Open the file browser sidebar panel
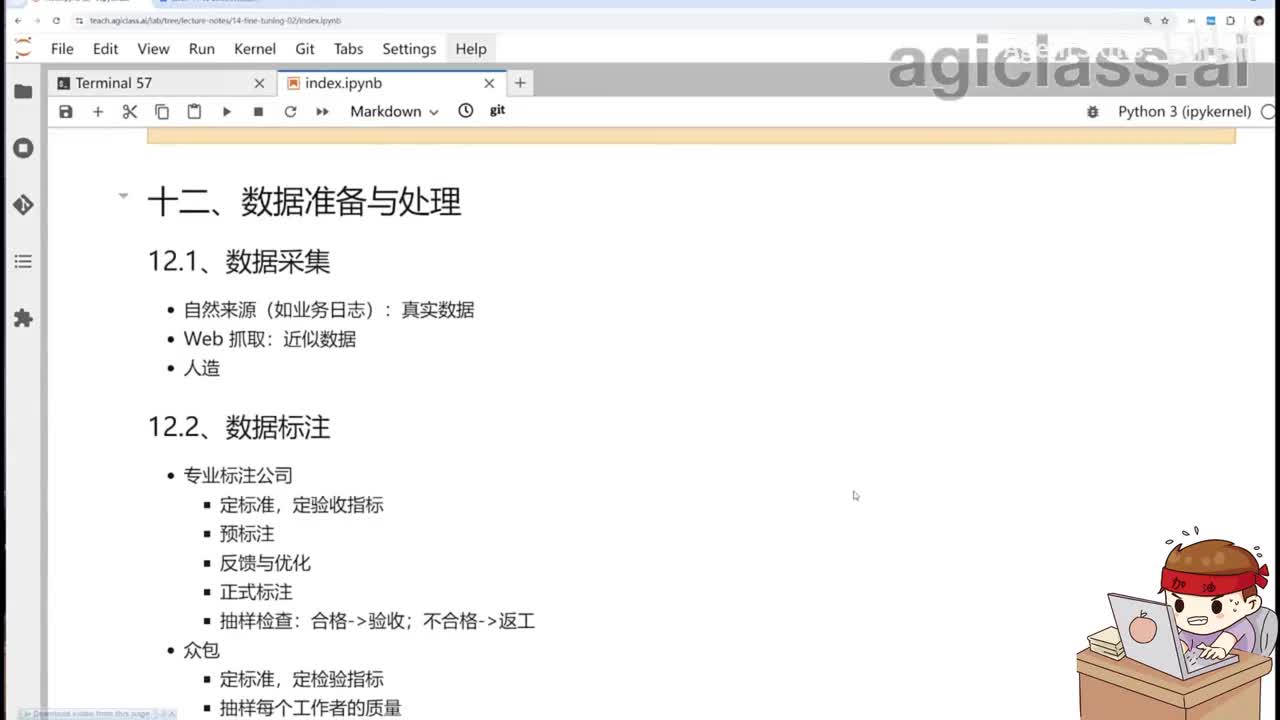This screenshot has width=1280, height=720. coord(22,91)
